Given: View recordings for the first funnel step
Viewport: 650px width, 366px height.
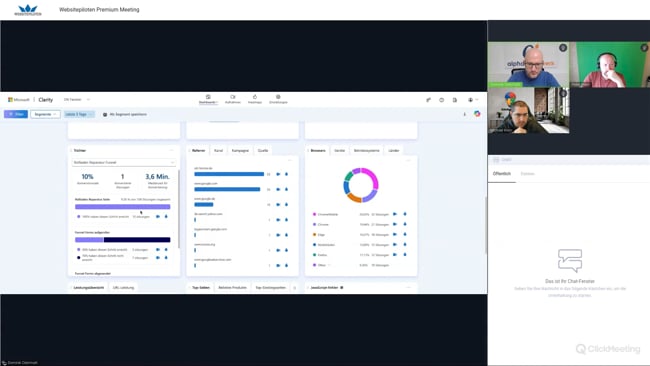Looking at the screenshot, I should [158, 216].
